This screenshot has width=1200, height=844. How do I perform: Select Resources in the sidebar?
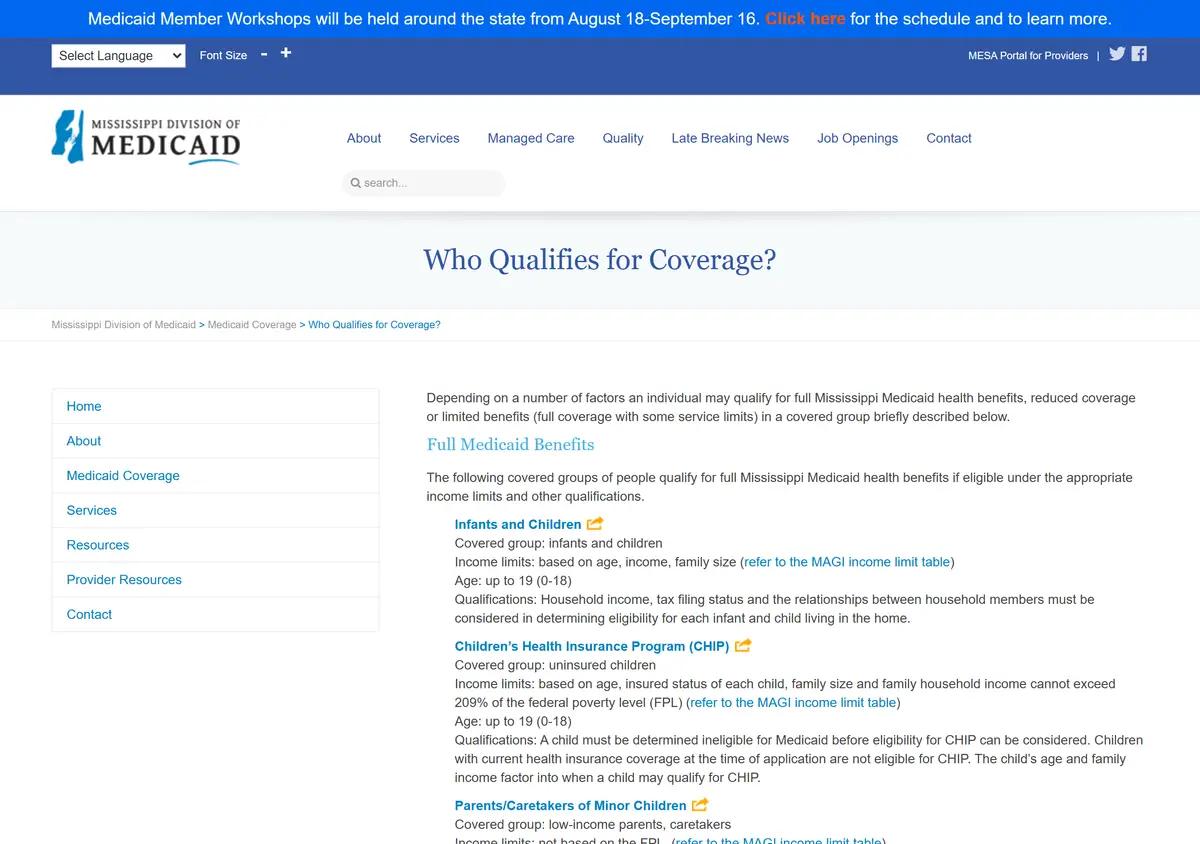[x=215, y=545]
